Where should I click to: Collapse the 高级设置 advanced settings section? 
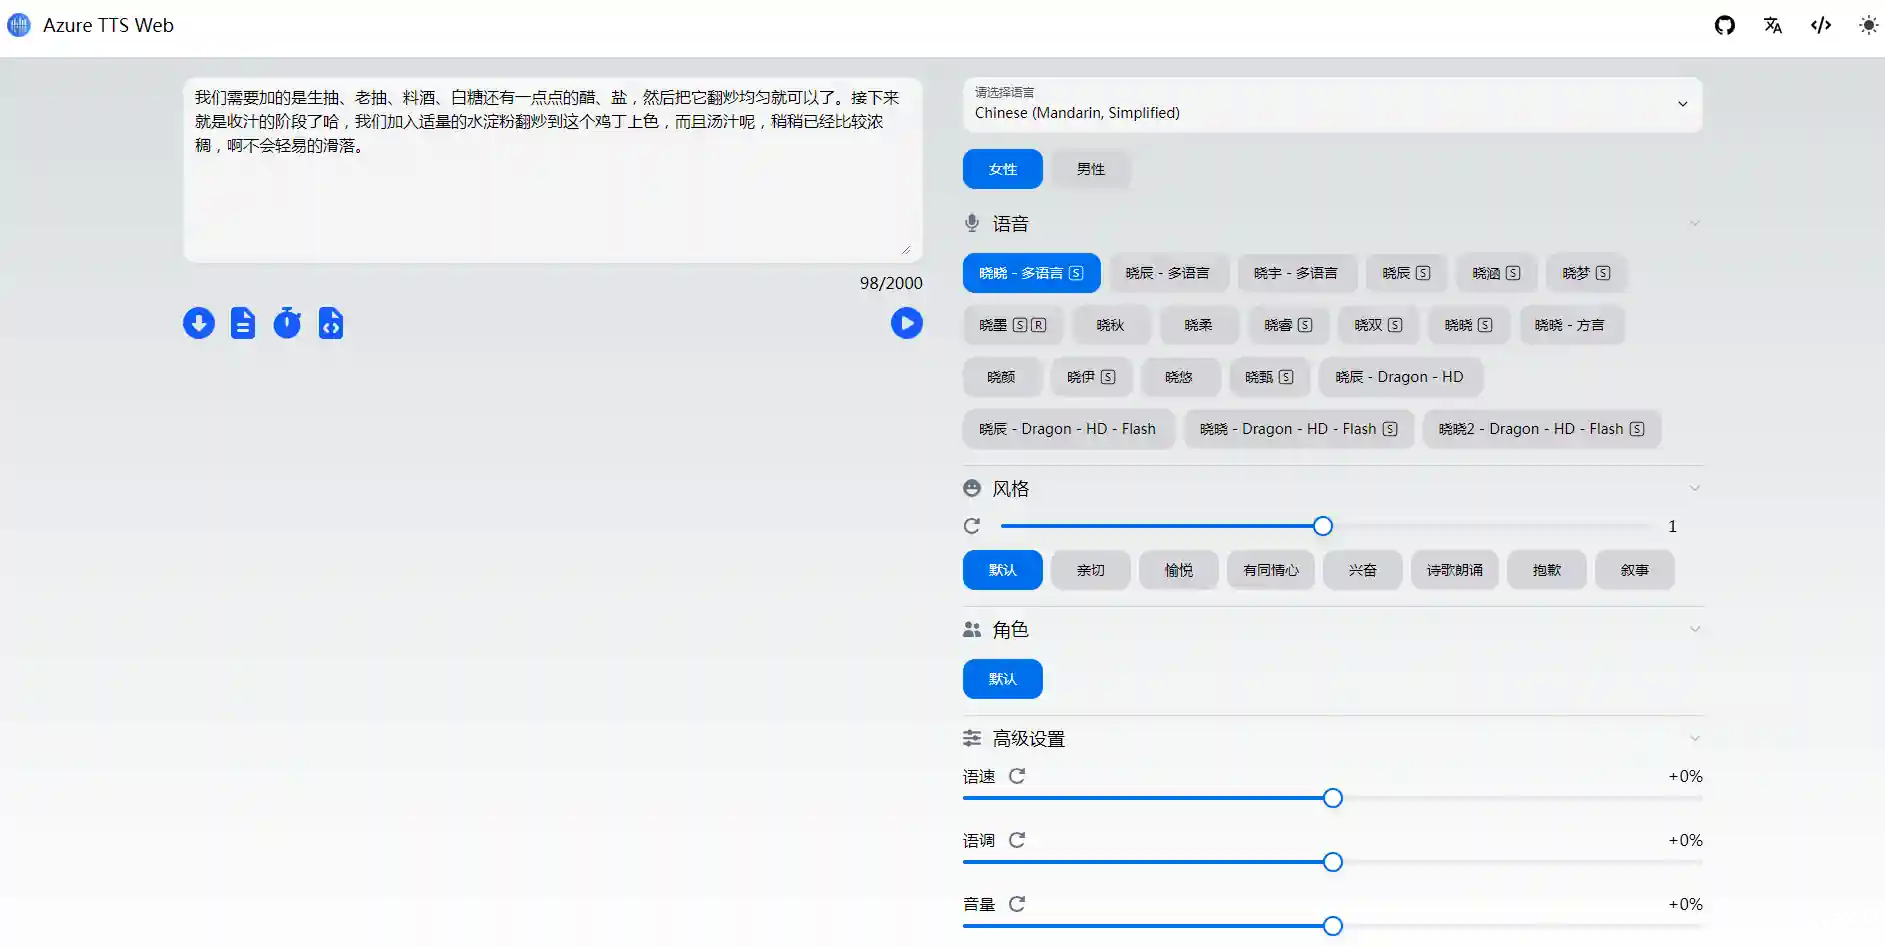[x=1694, y=738]
